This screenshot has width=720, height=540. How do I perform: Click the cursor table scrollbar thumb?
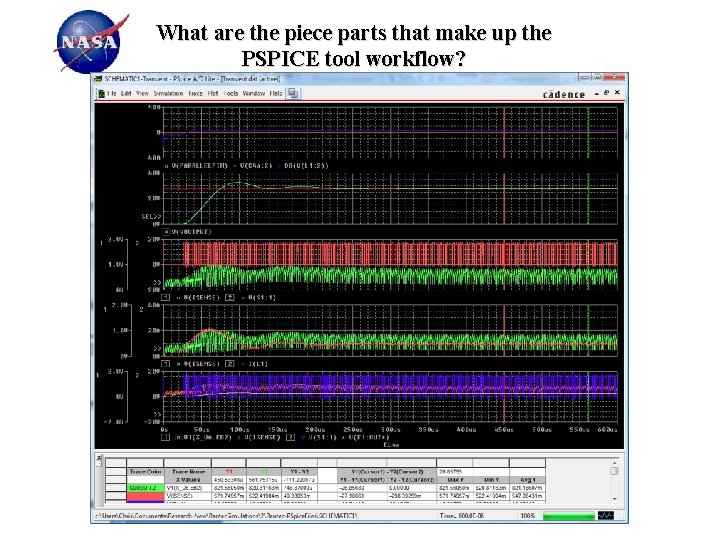point(614,471)
